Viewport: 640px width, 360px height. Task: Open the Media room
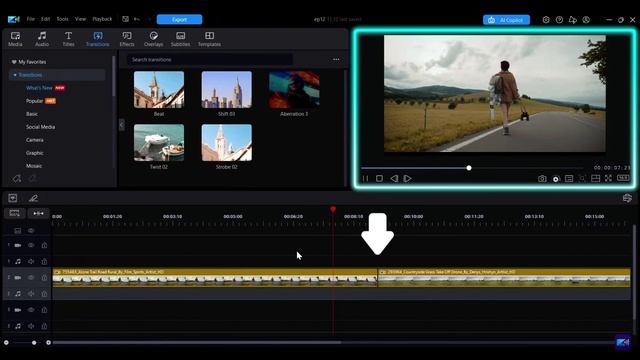click(x=15, y=39)
